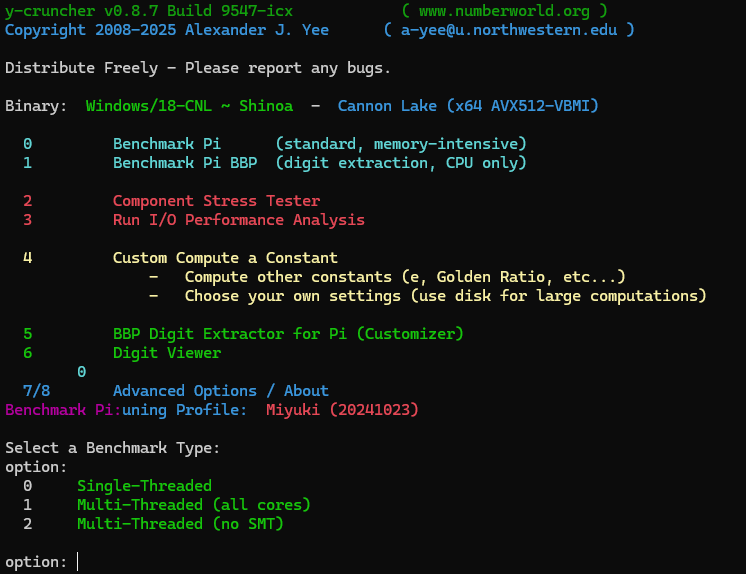Select Component Stress Tester option

click(x=216, y=201)
